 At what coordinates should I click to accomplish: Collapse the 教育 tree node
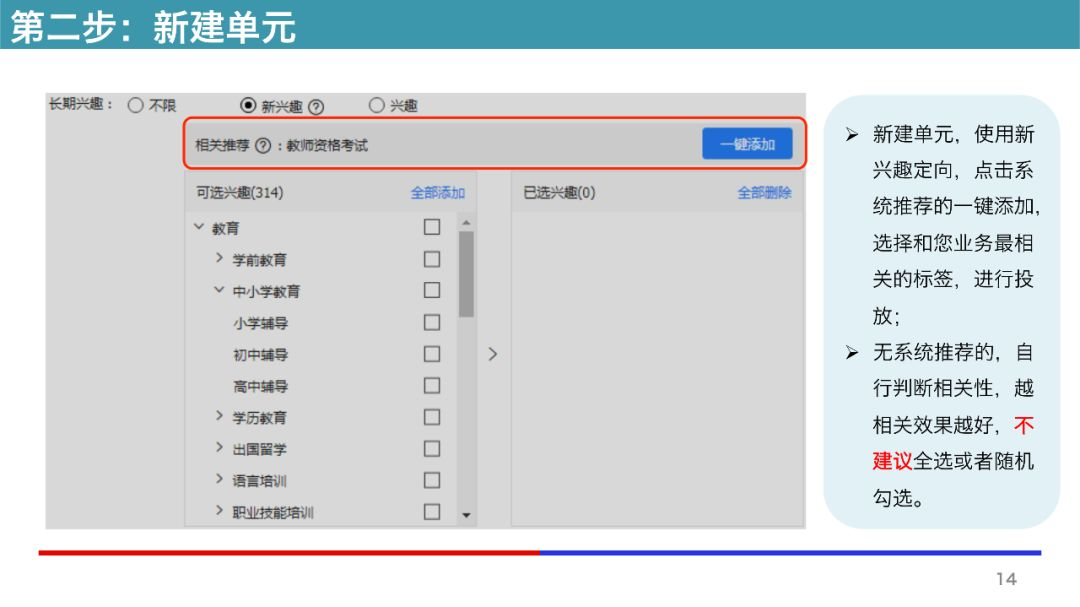(198, 227)
